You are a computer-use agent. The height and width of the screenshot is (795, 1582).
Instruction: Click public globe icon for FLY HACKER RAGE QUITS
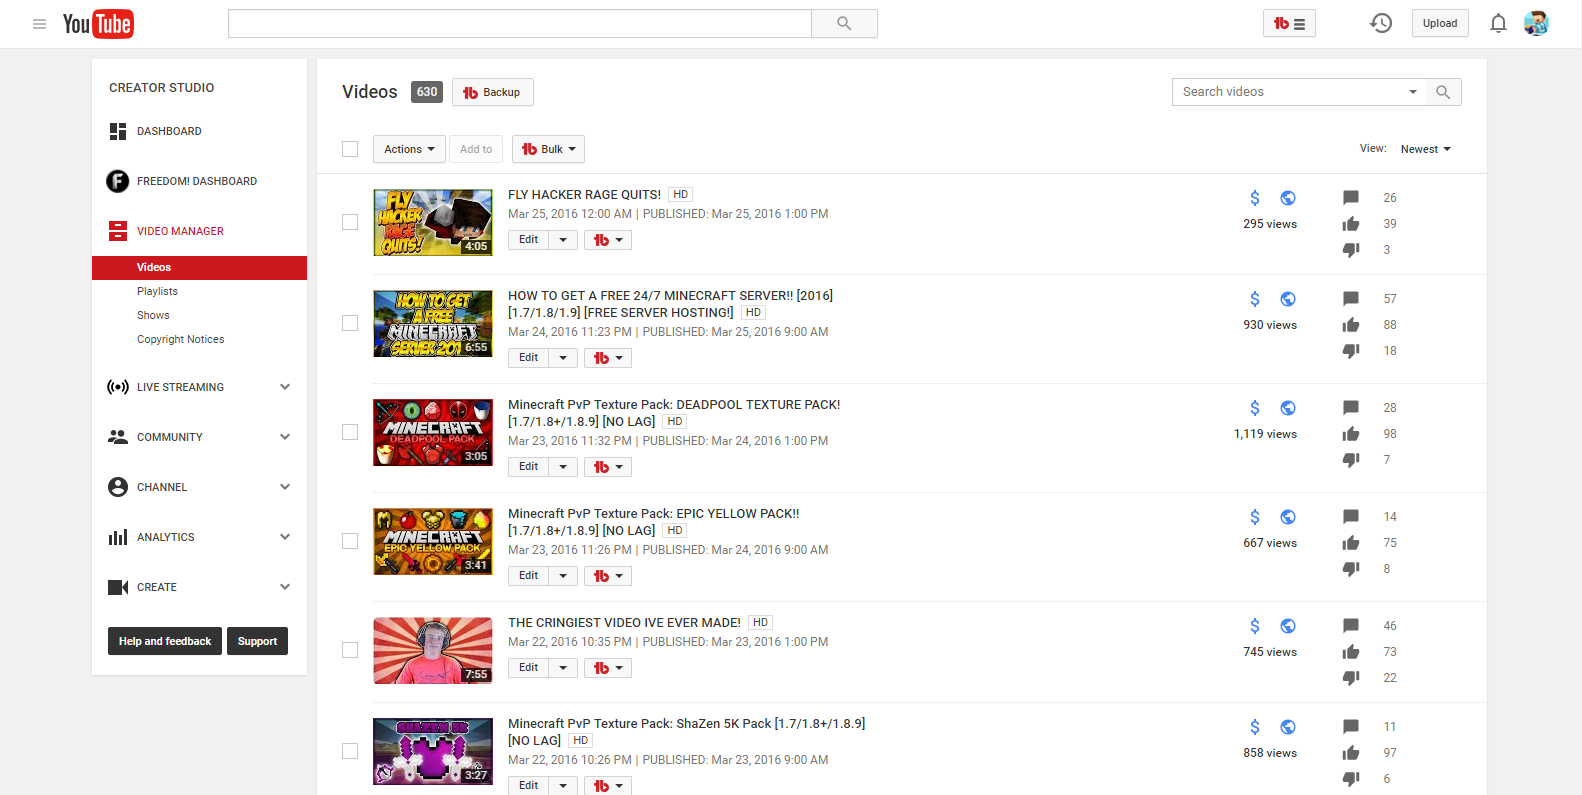pyautogui.click(x=1288, y=198)
